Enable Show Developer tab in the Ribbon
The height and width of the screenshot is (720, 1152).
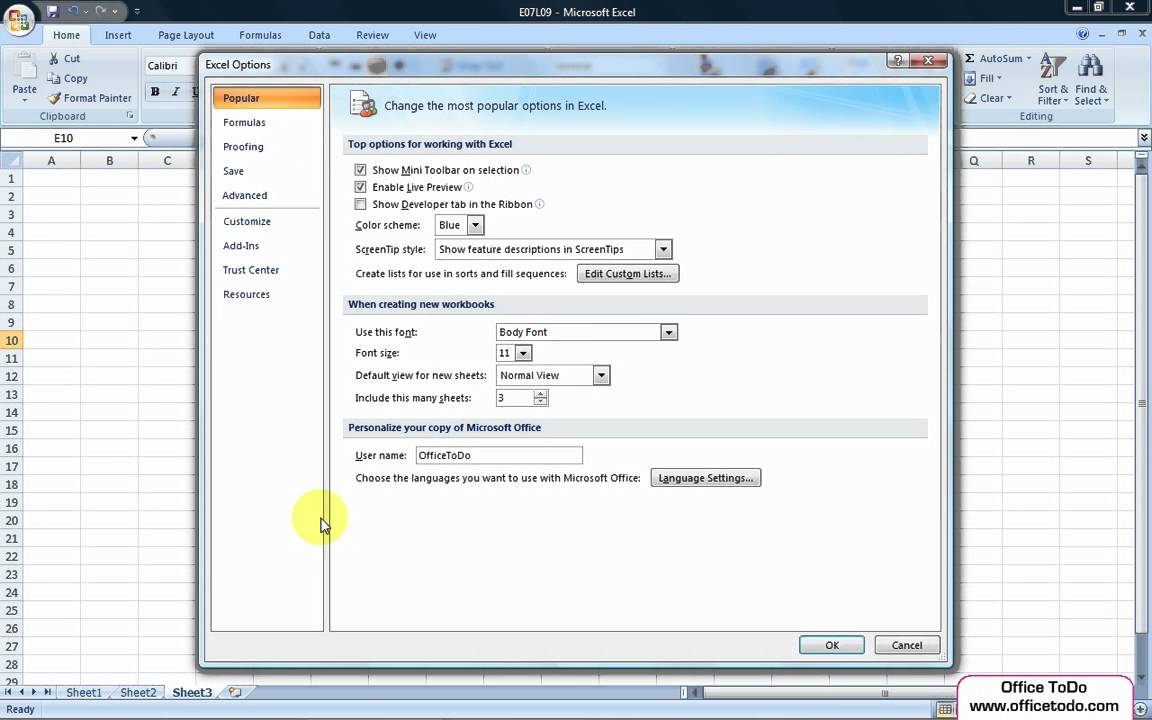pos(360,204)
